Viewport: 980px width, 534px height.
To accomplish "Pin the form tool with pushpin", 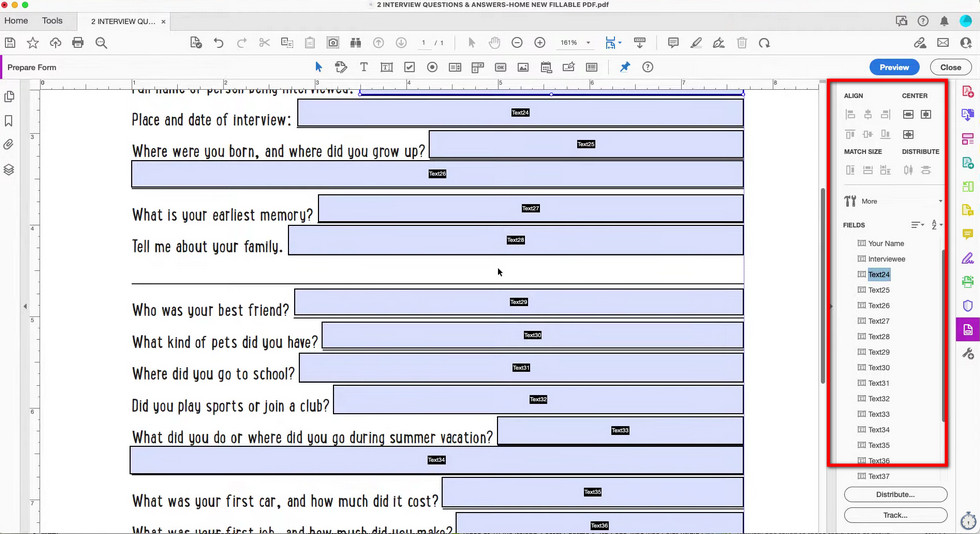I will (x=625, y=67).
